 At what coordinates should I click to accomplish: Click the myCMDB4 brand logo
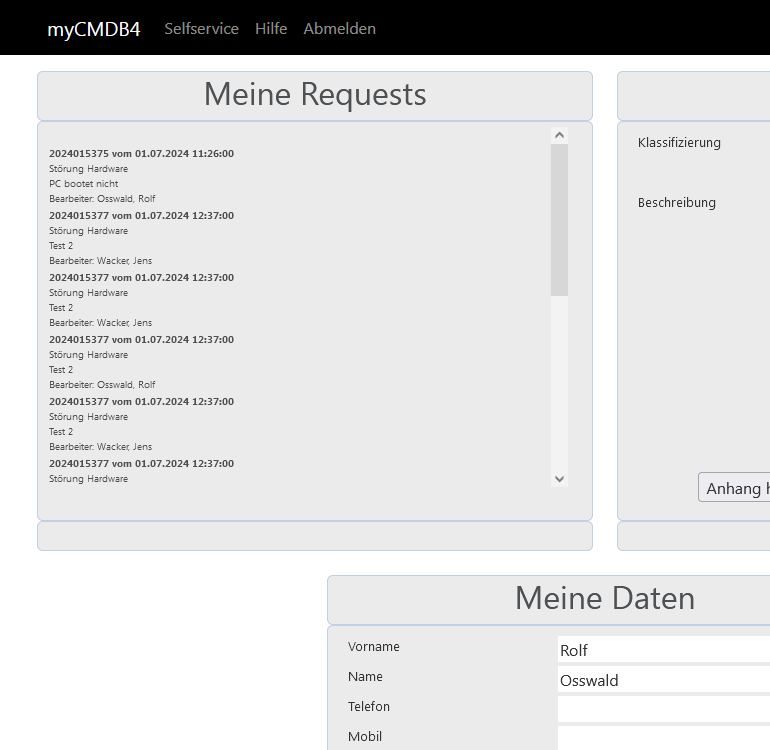click(94, 29)
